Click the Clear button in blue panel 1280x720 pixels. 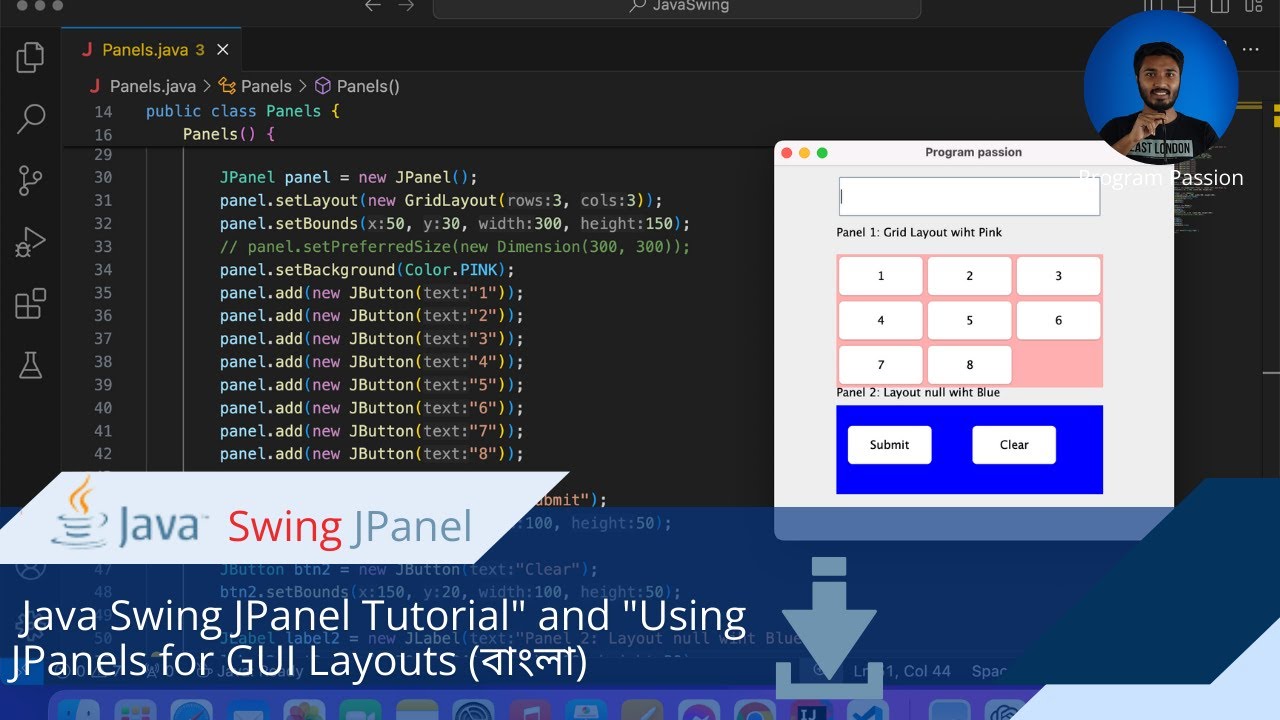[1014, 445]
